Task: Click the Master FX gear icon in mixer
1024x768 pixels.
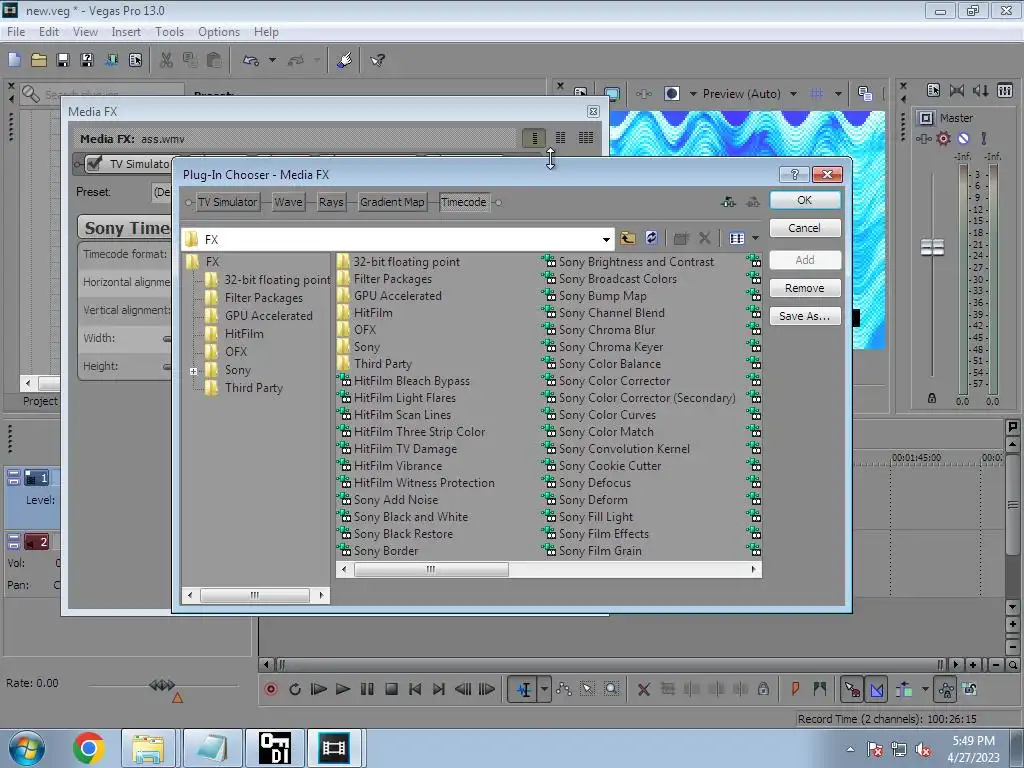Action: pyautogui.click(x=943, y=138)
